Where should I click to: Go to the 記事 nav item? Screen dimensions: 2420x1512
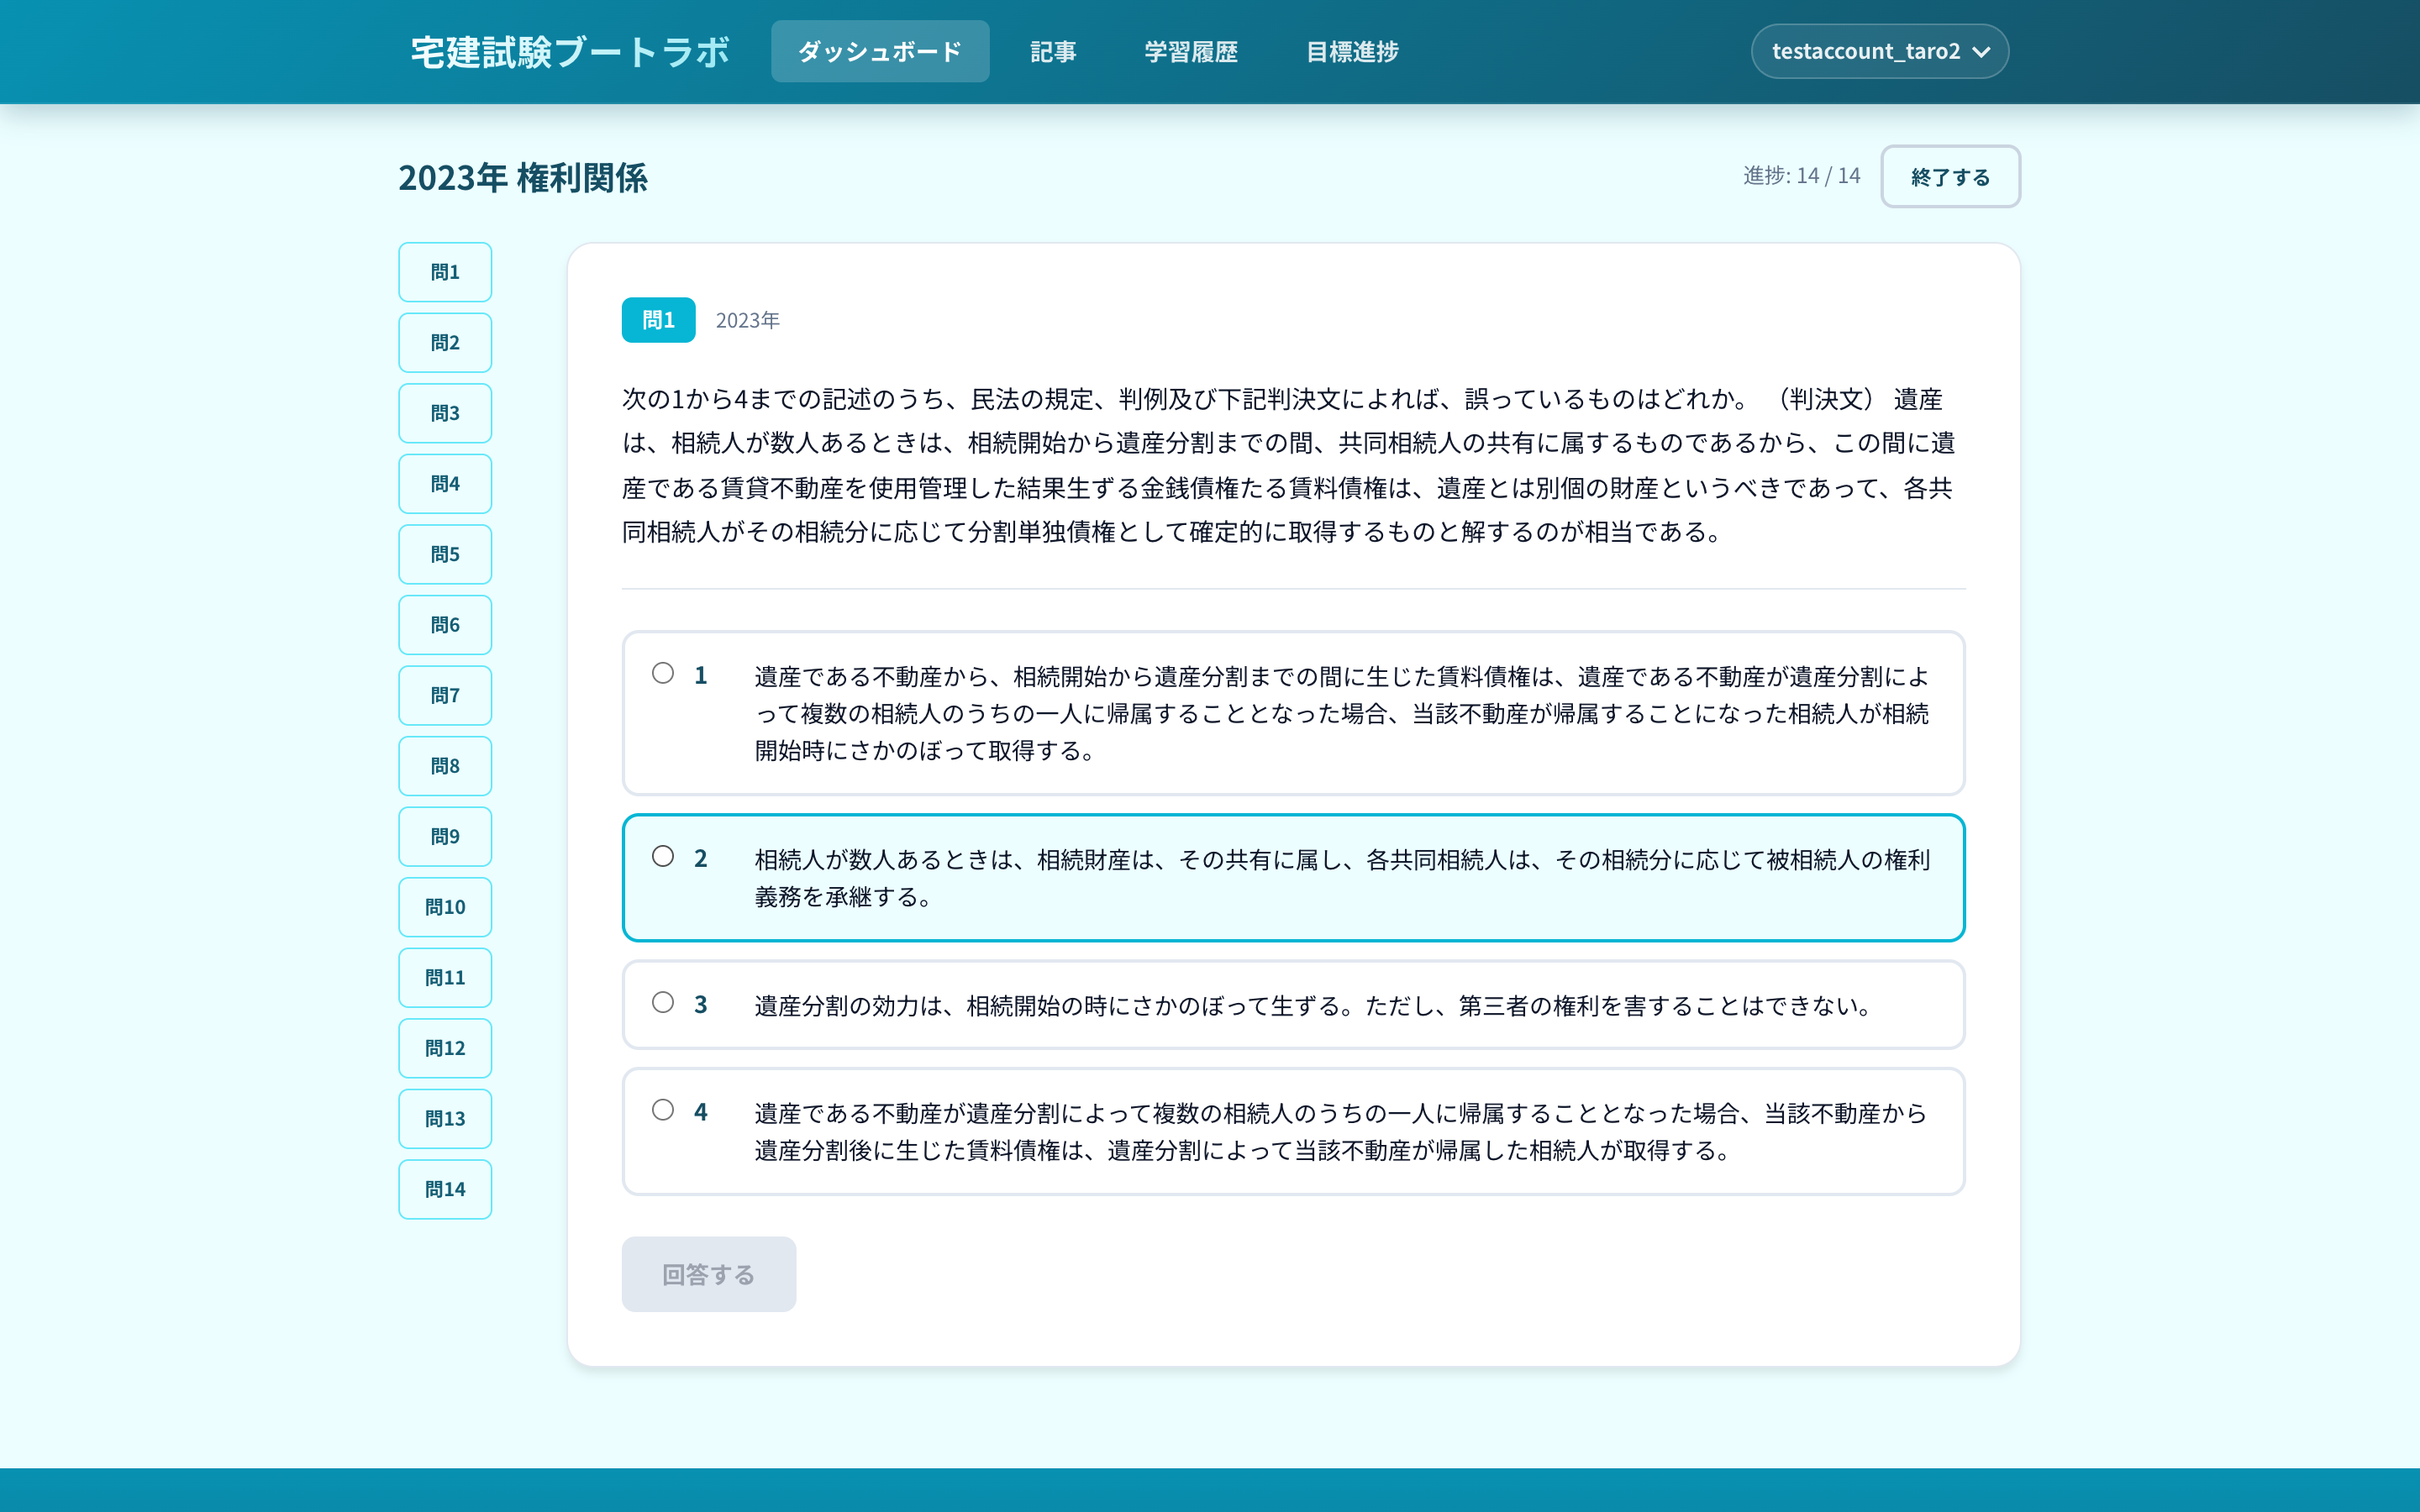point(1053,51)
